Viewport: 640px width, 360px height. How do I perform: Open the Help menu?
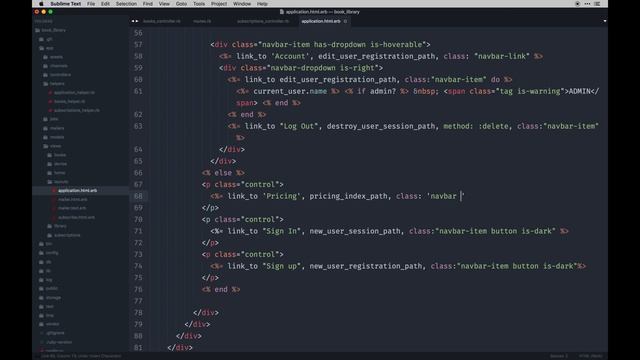(x=262, y=4)
